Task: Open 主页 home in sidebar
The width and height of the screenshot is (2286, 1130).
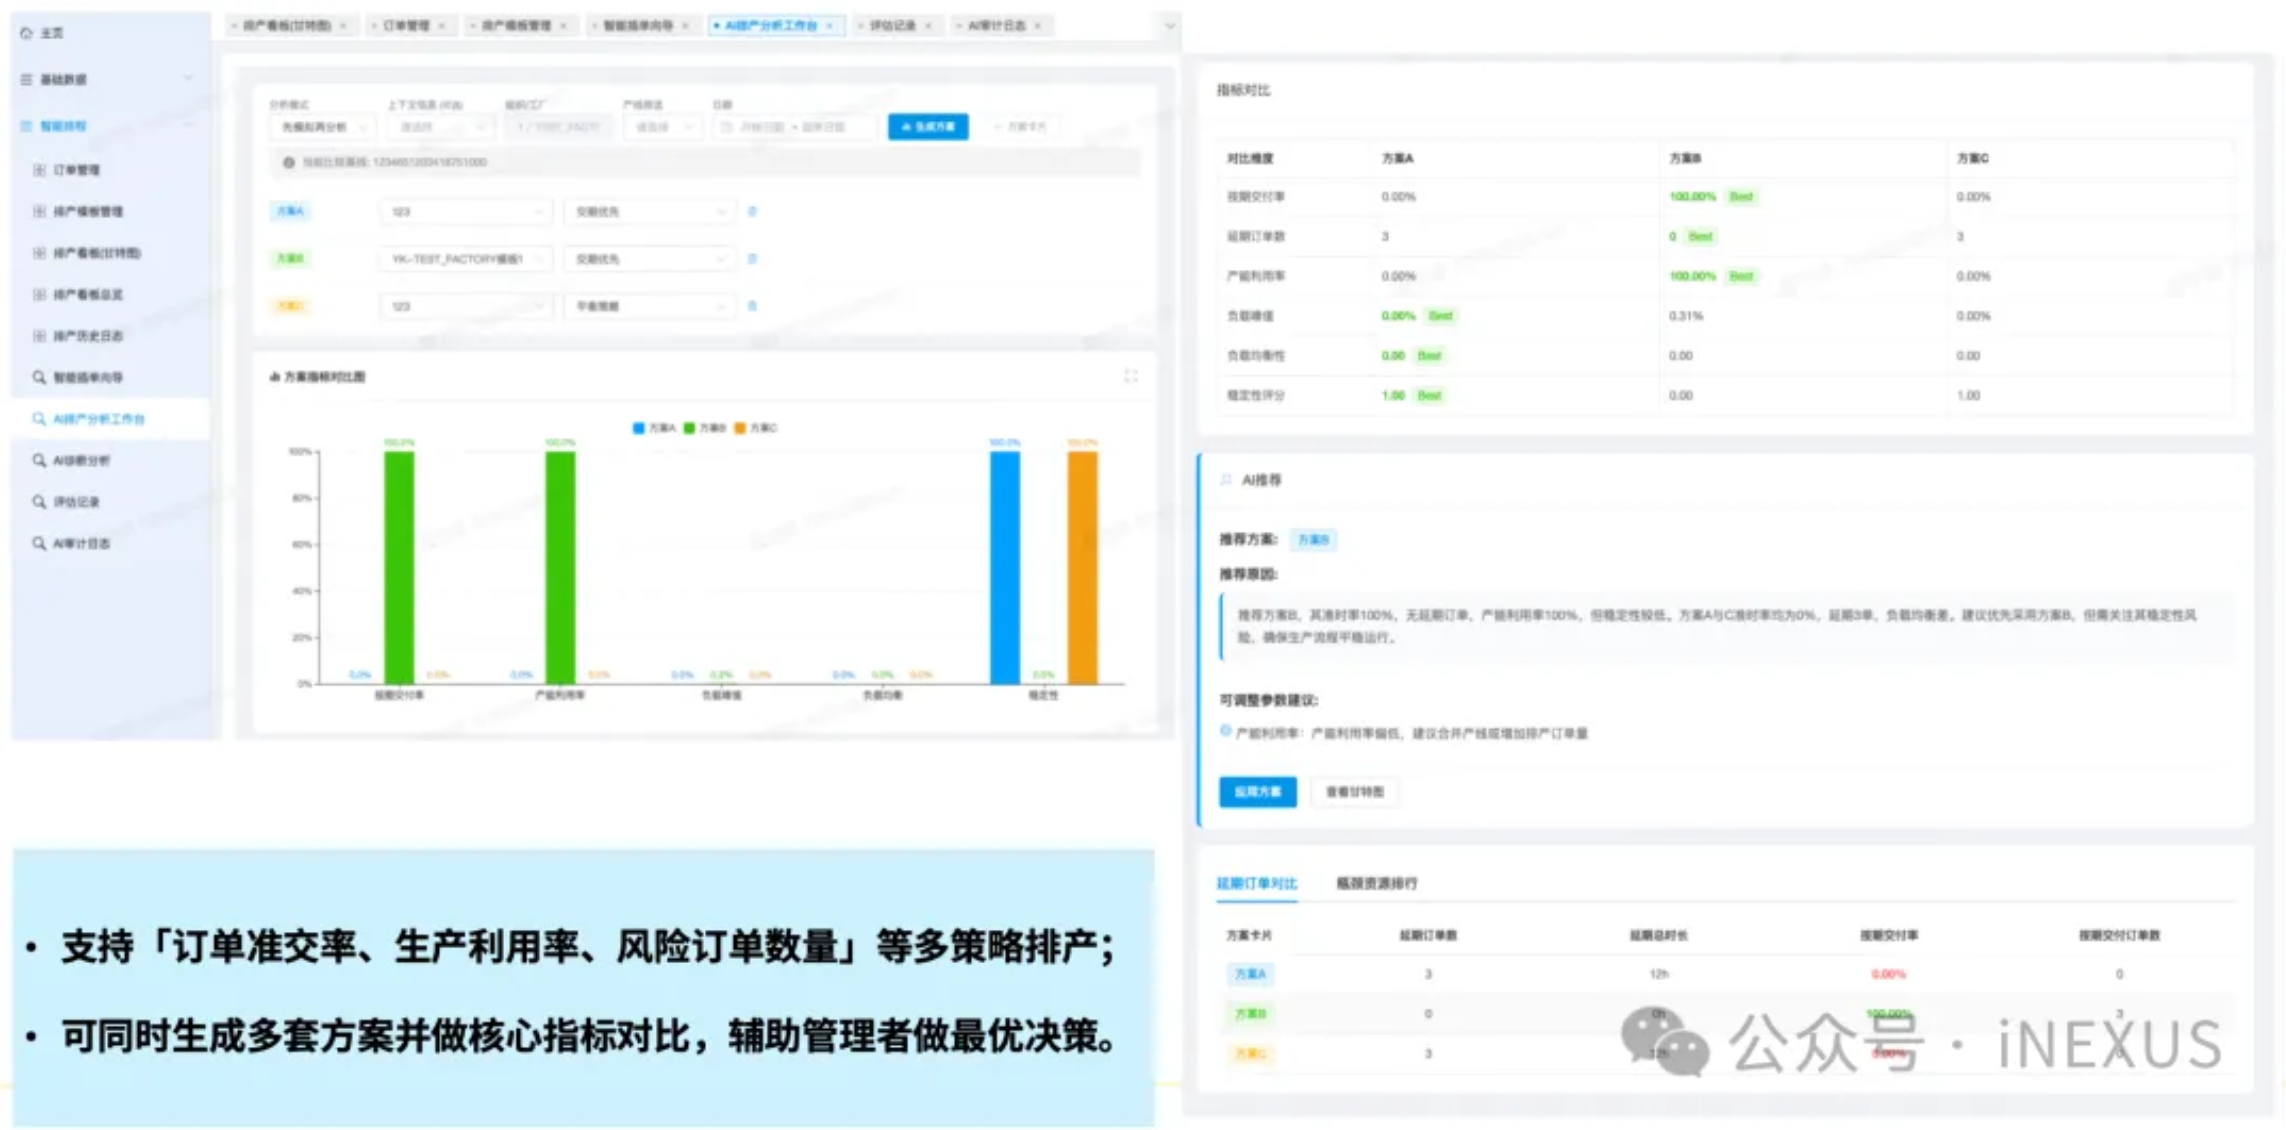Action: (42, 33)
